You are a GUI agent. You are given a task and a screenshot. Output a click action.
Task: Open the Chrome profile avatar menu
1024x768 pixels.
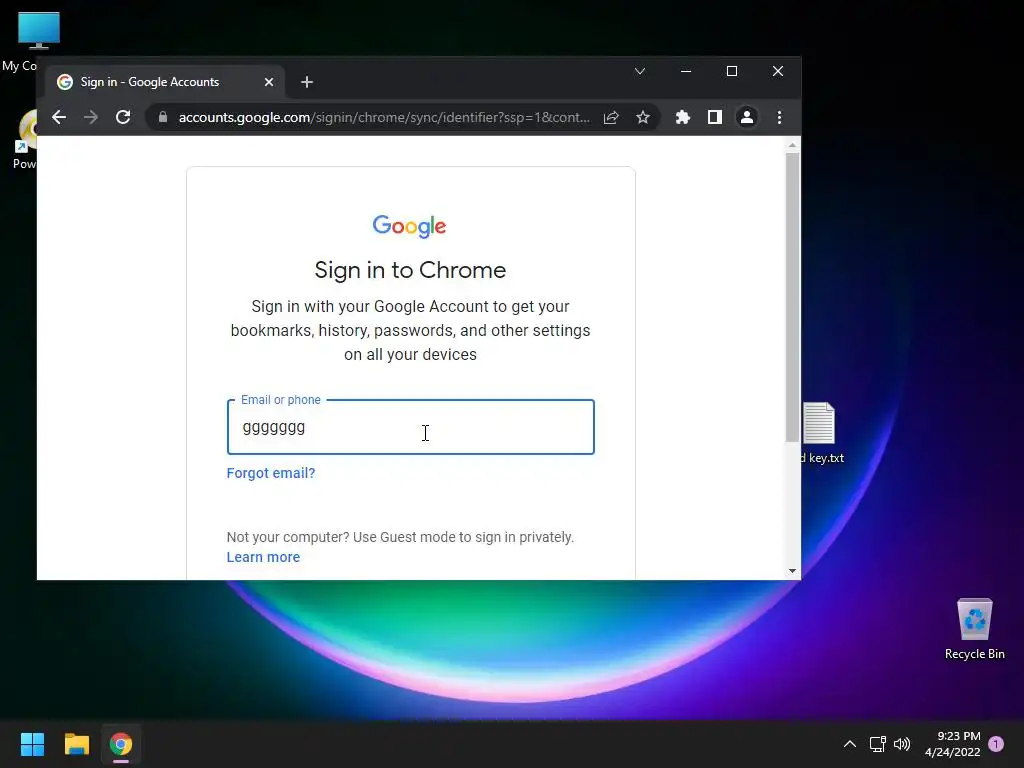(x=746, y=117)
